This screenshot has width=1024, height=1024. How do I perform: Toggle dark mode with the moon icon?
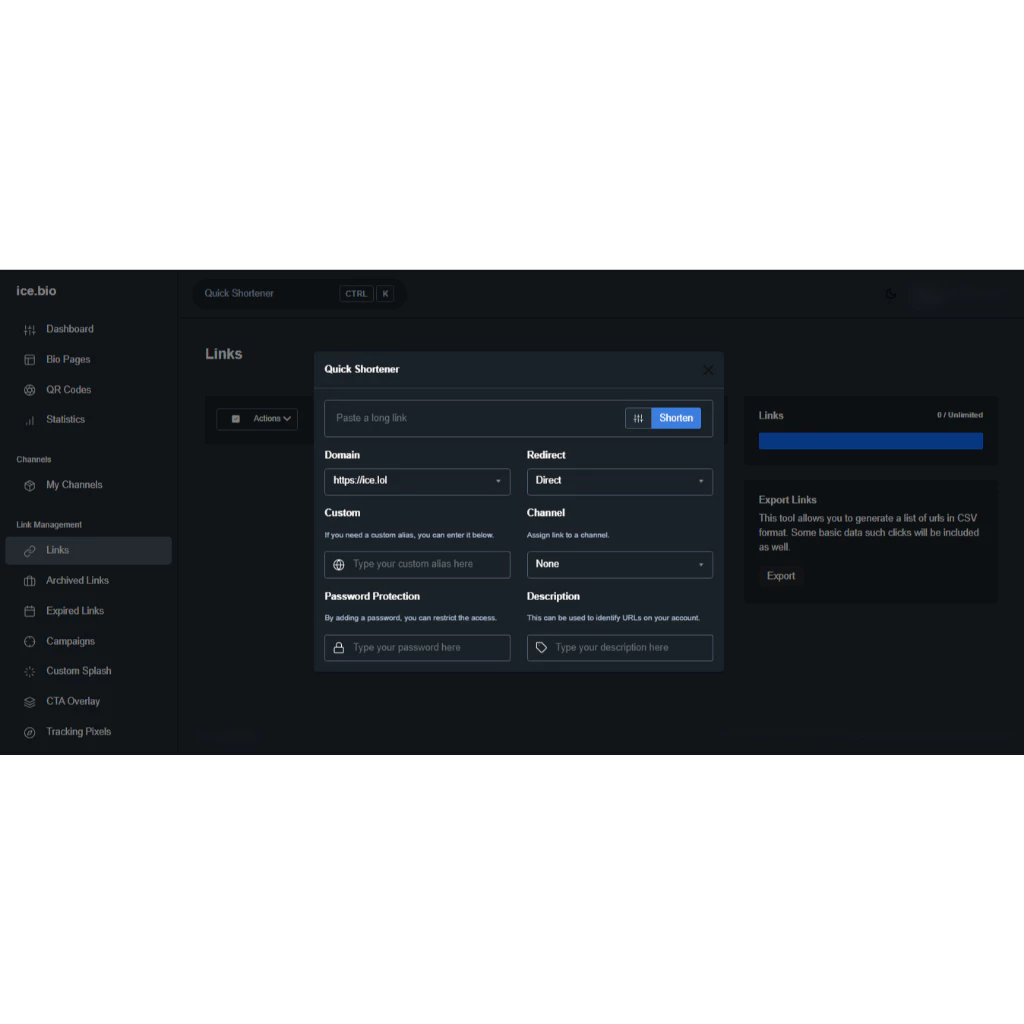pyautogui.click(x=891, y=294)
